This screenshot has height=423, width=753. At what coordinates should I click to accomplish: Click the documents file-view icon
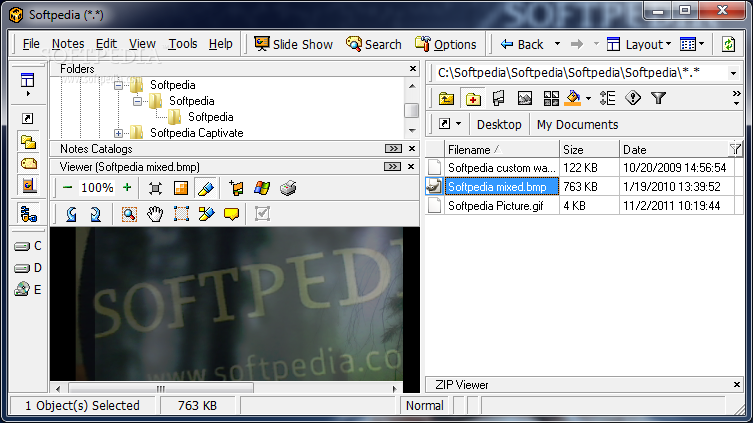[x=498, y=98]
